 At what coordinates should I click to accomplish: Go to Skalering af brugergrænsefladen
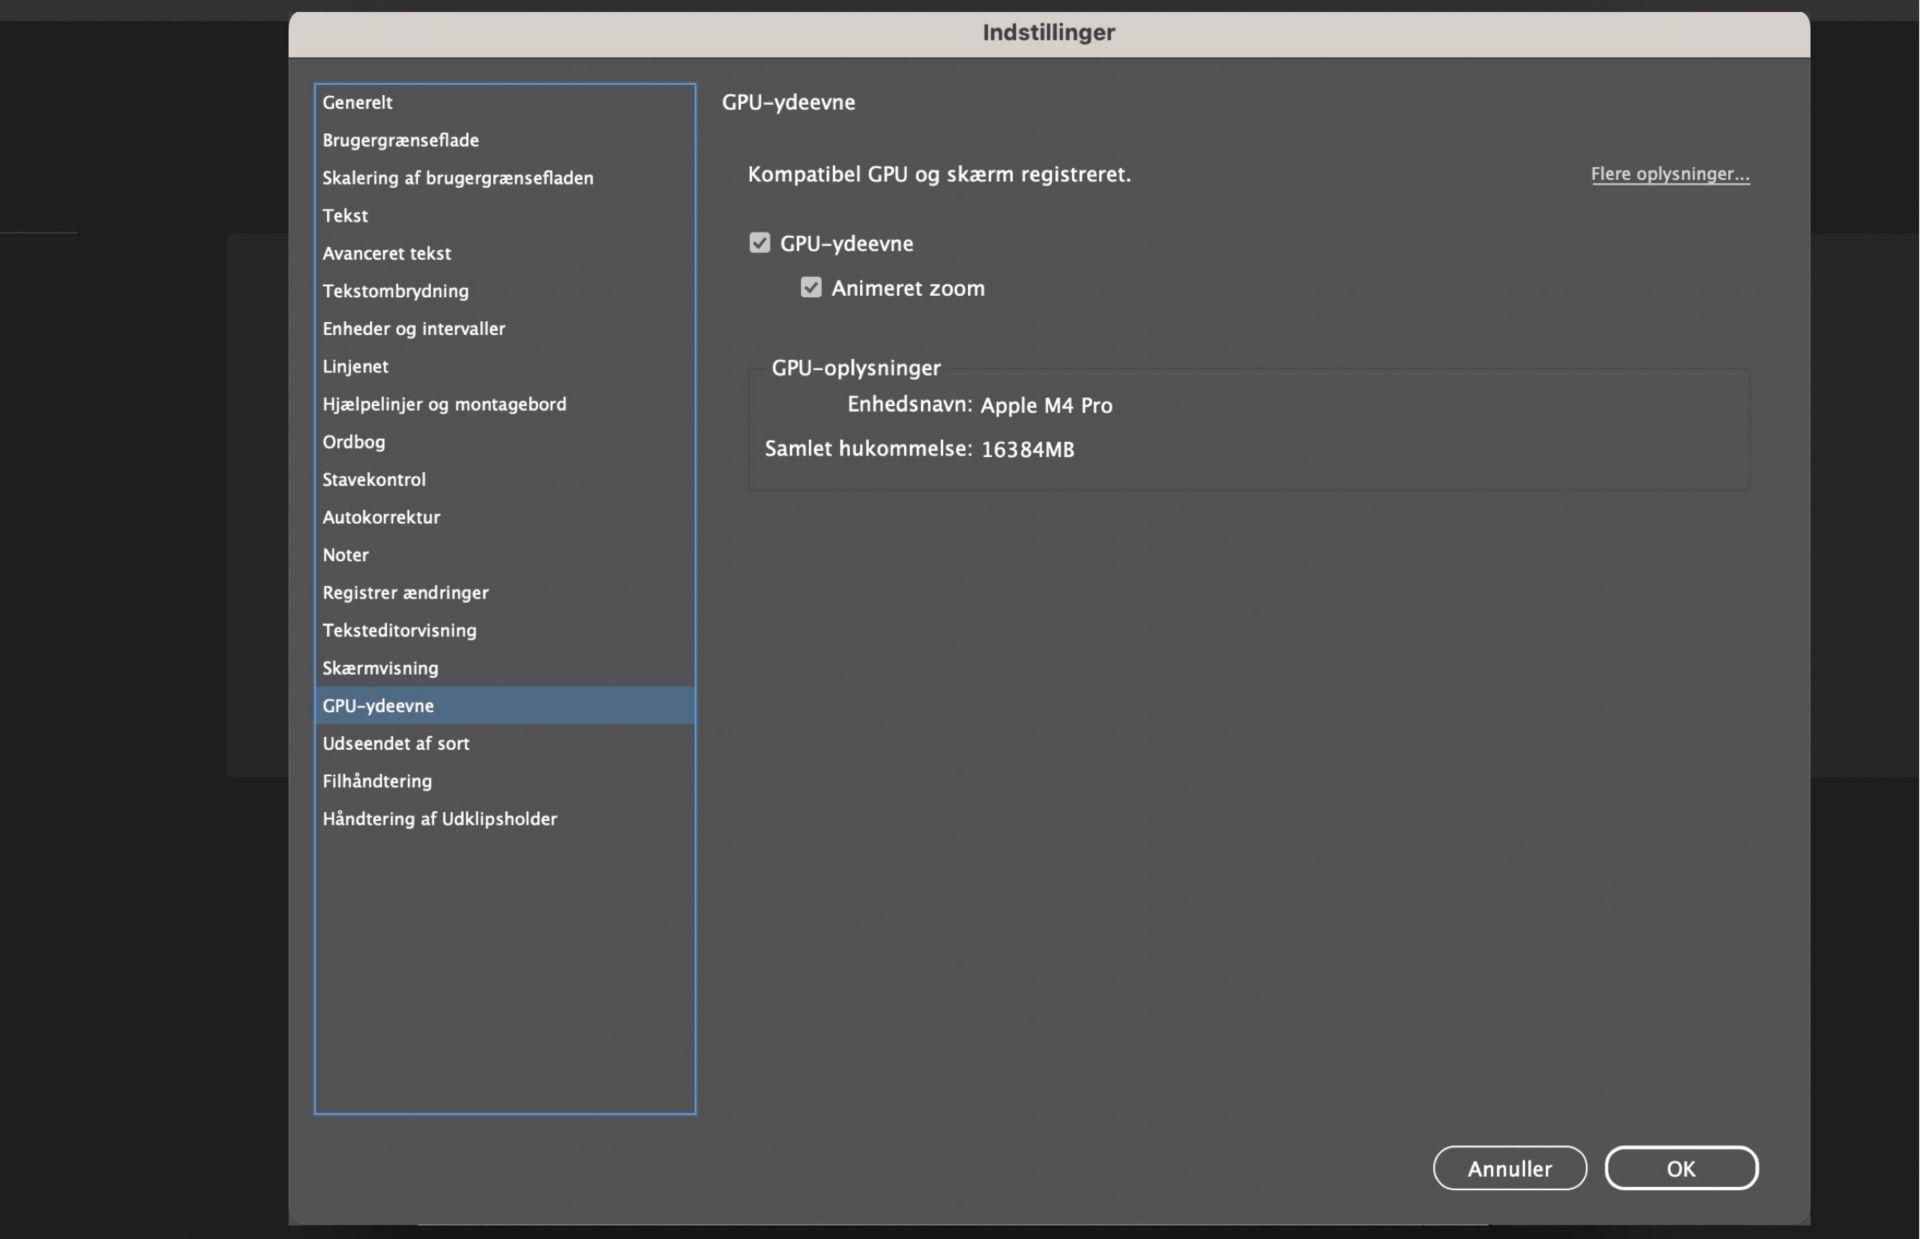(457, 178)
